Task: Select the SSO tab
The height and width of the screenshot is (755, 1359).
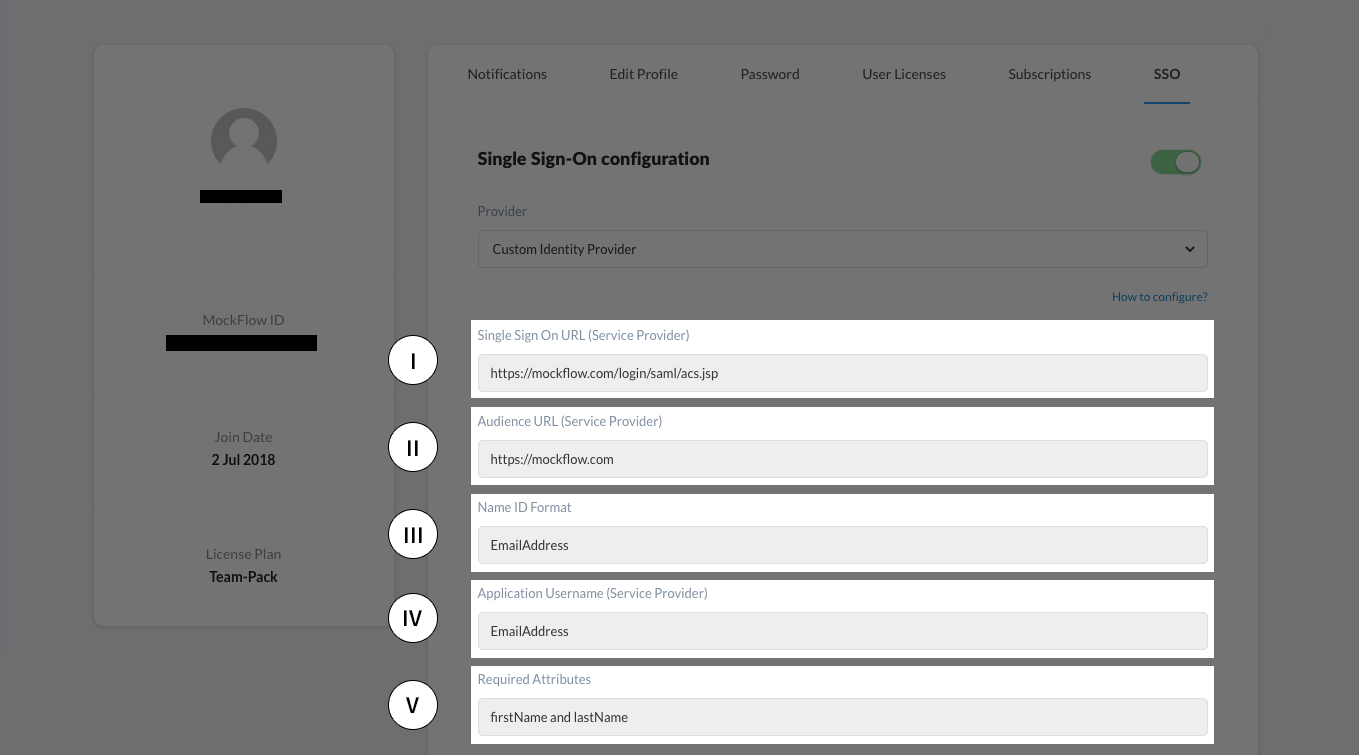Action: tap(1167, 74)
